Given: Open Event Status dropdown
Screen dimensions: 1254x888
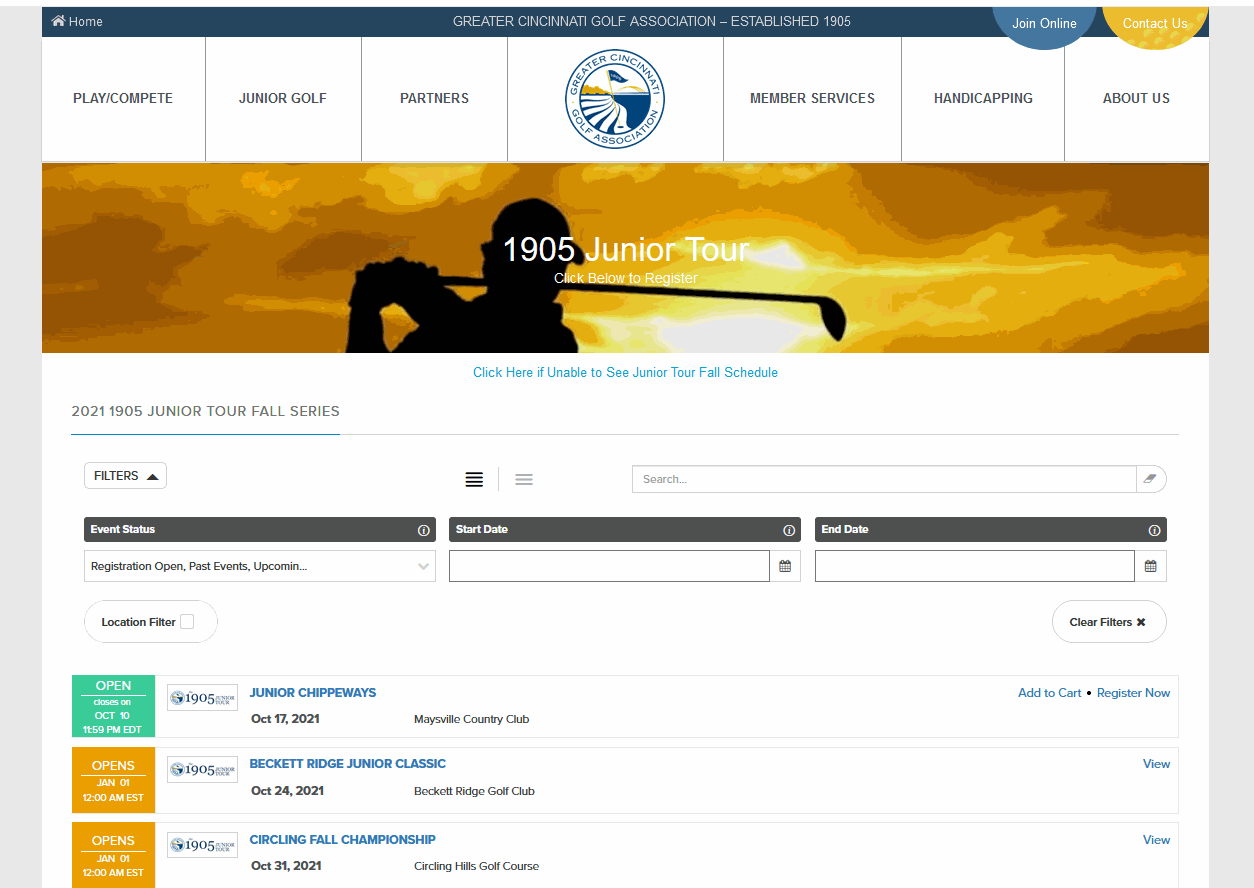Looking at the screenshot, I should 260,566.
